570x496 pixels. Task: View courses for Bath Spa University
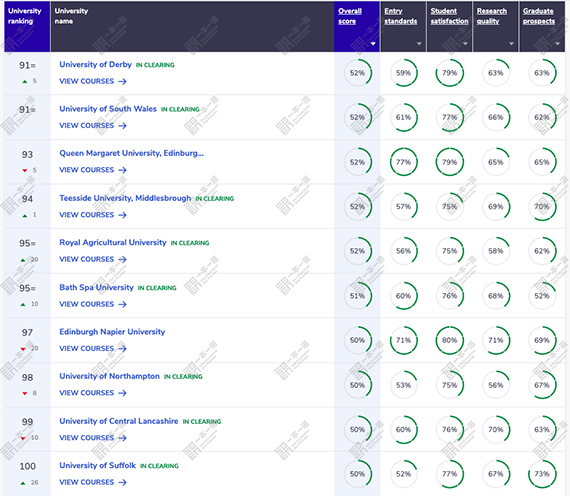pyautogui.click(x=93, y=304)
